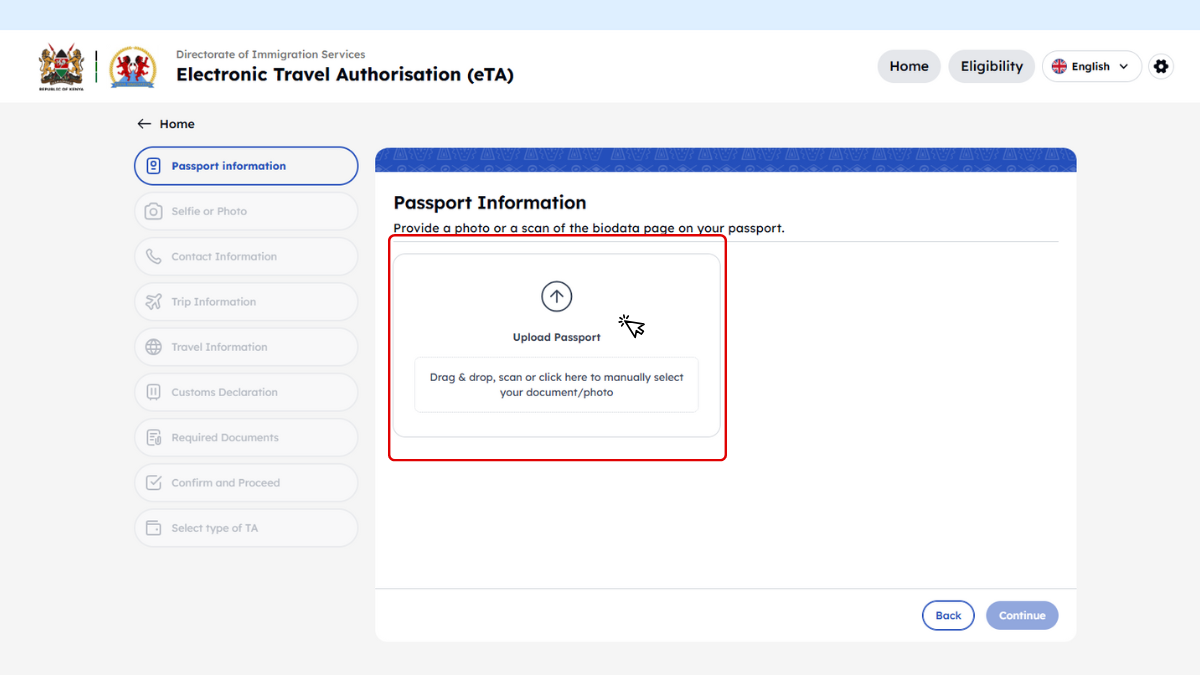The width and height of the screenshot is (1200, 675).
Task: Go back using the Home arrow icon
Action: (144, 124)
